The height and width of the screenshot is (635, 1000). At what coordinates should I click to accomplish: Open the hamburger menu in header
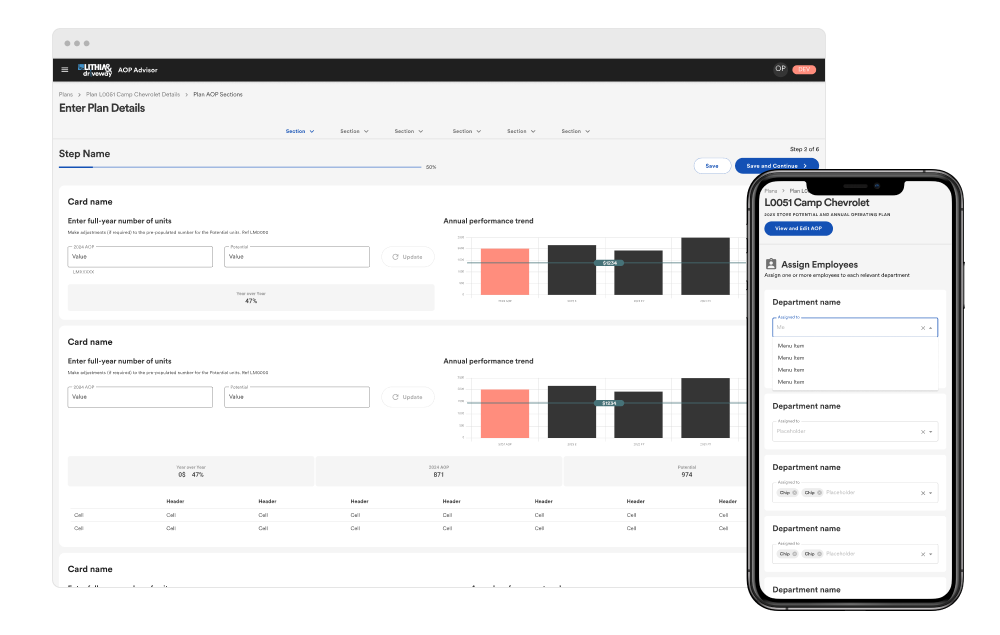(x=65, y=70)
